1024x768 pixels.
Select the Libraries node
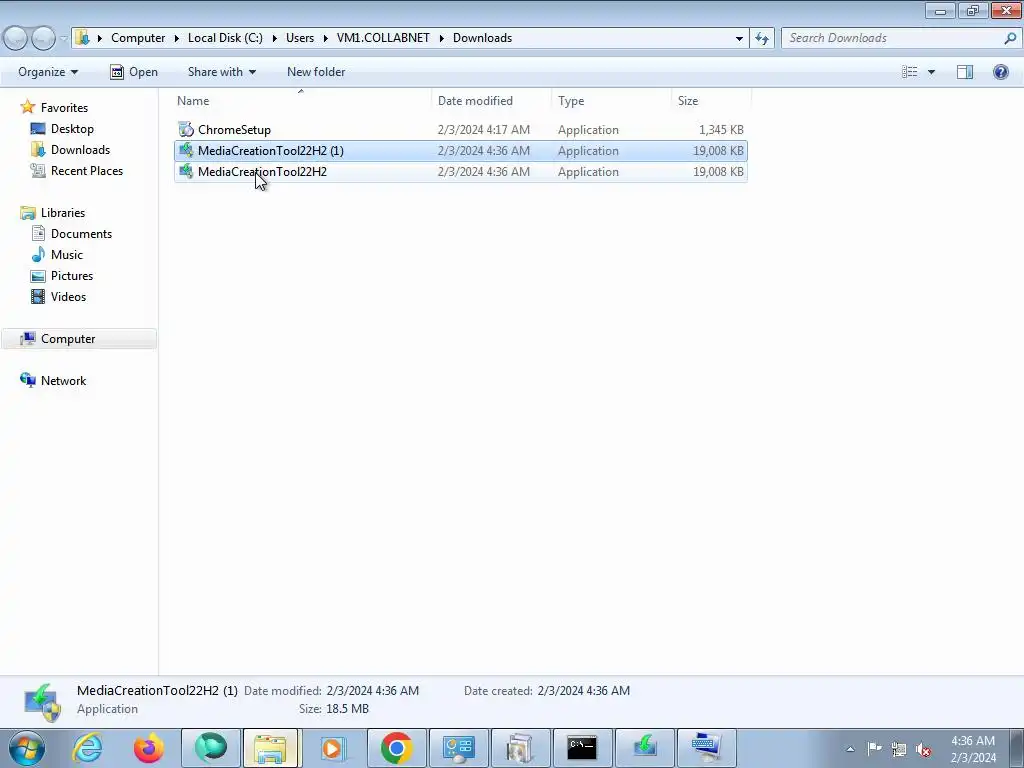tap(63, 212)
